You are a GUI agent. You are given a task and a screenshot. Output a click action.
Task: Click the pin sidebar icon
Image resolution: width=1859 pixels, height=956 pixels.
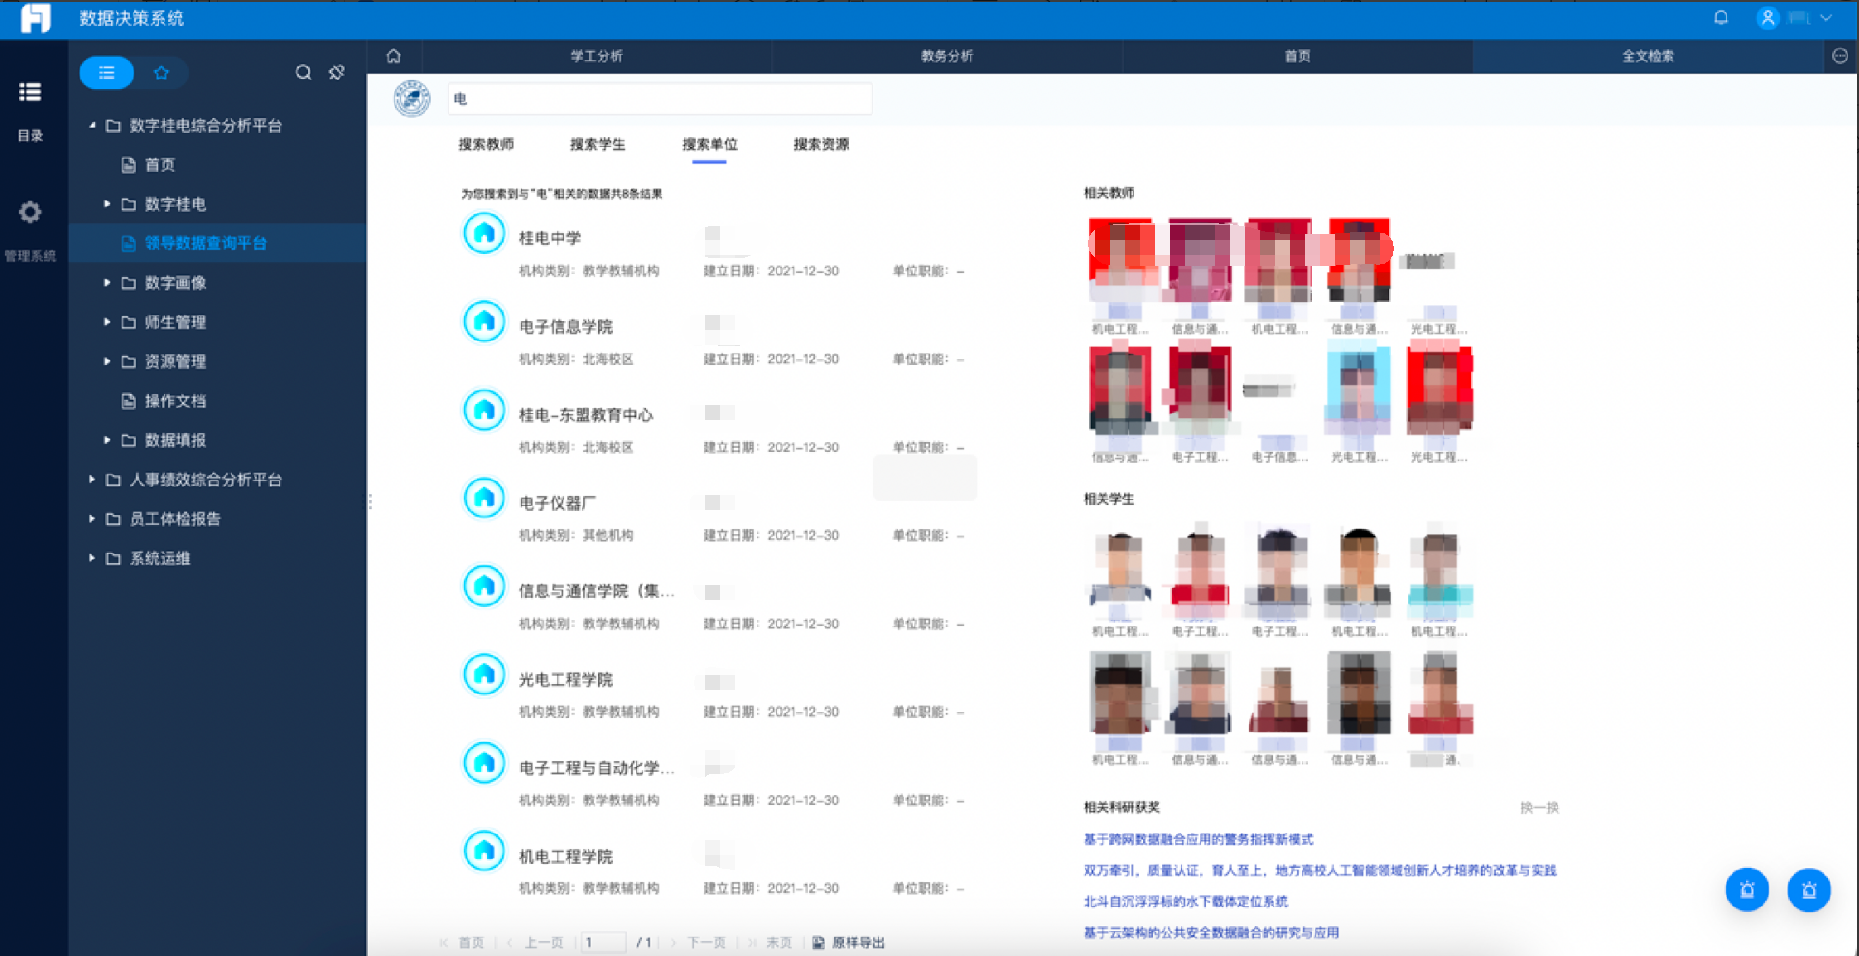(x=337, y=73)
